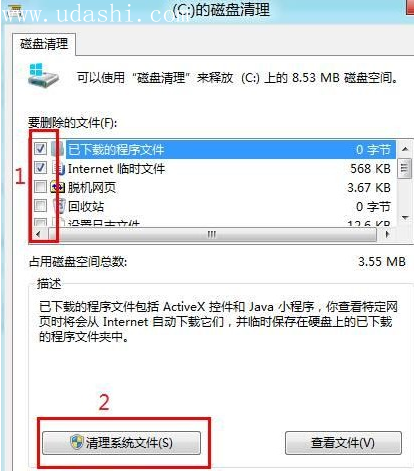Click the vertical scrollbar thumb in file list
414x471 pixels.
pos(404,168)
